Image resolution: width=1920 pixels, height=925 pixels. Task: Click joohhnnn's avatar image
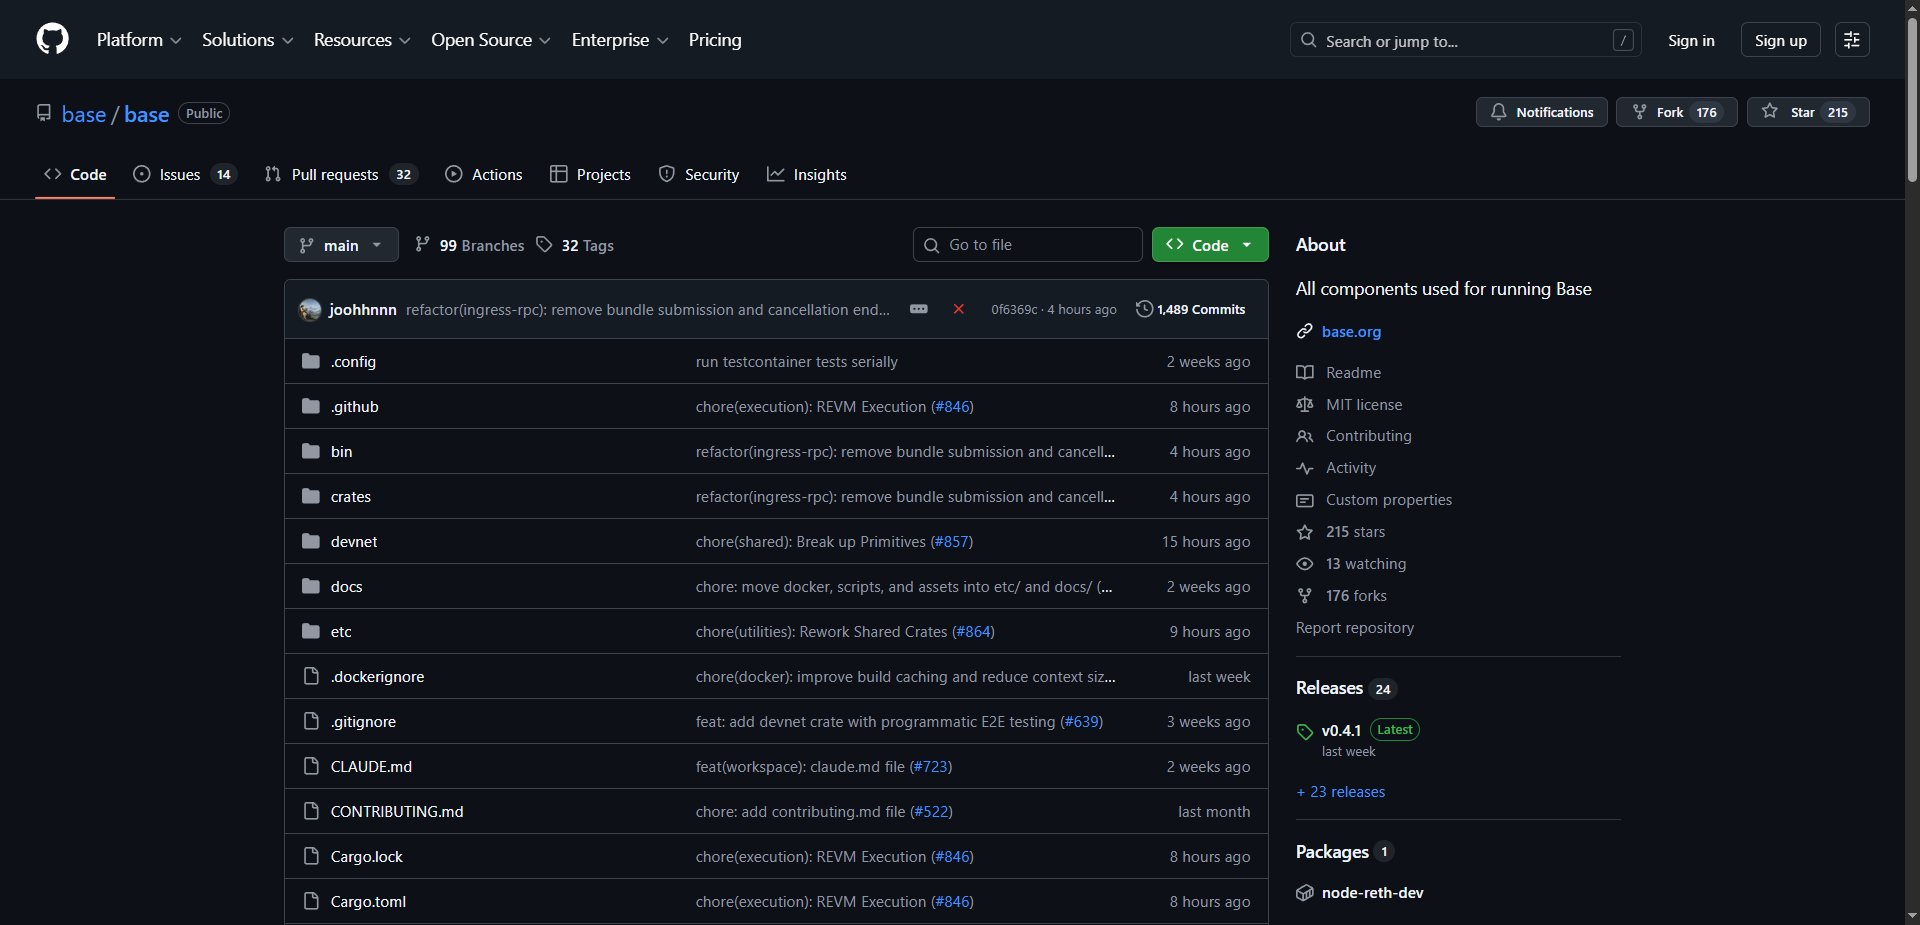coord(310,309)
